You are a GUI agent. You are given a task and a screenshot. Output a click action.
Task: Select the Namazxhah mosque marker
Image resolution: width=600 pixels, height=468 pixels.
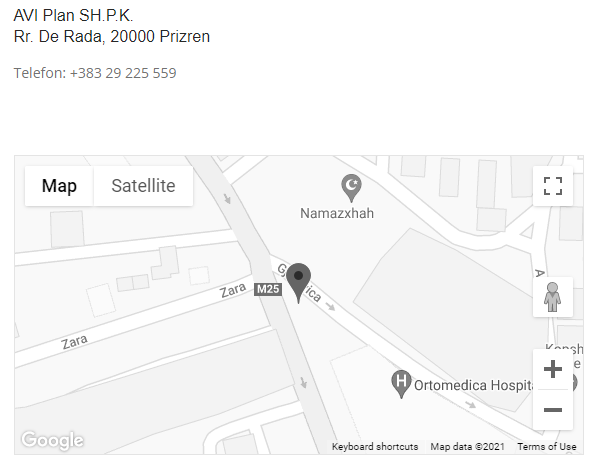[351, 188]
